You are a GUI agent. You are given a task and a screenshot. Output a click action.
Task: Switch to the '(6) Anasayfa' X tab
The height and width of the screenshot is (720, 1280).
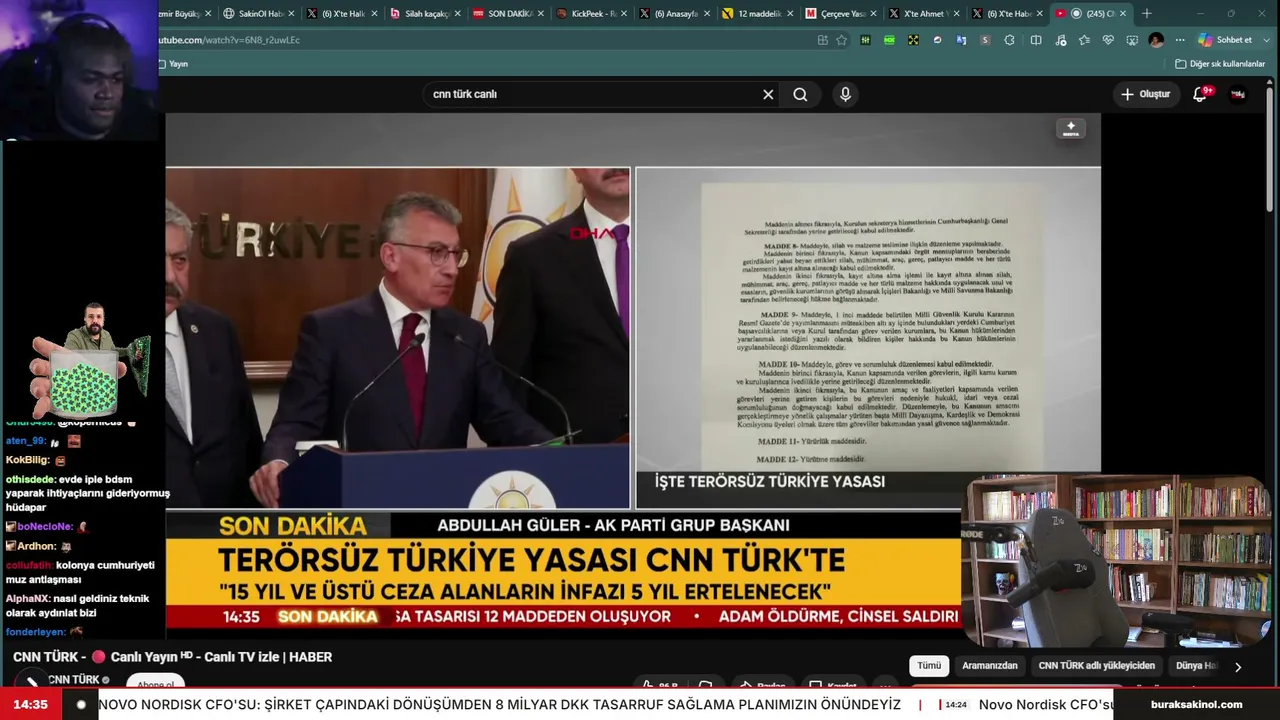[x=675, y=14]
